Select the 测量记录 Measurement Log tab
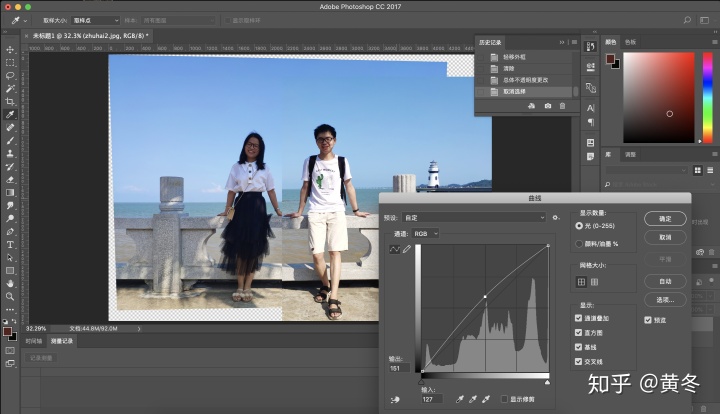Image resolution: width=720 pixels, height=414 pixels. coord(62,341)
